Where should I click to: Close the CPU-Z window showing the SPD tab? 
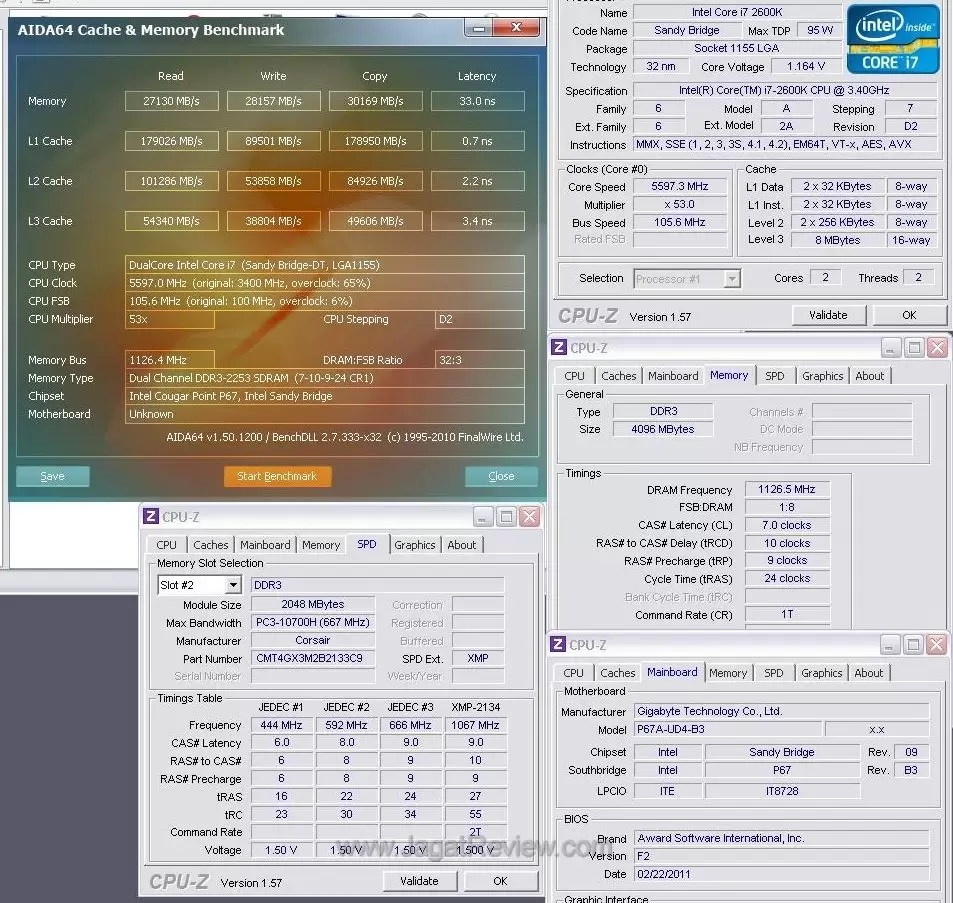[529, 517]
